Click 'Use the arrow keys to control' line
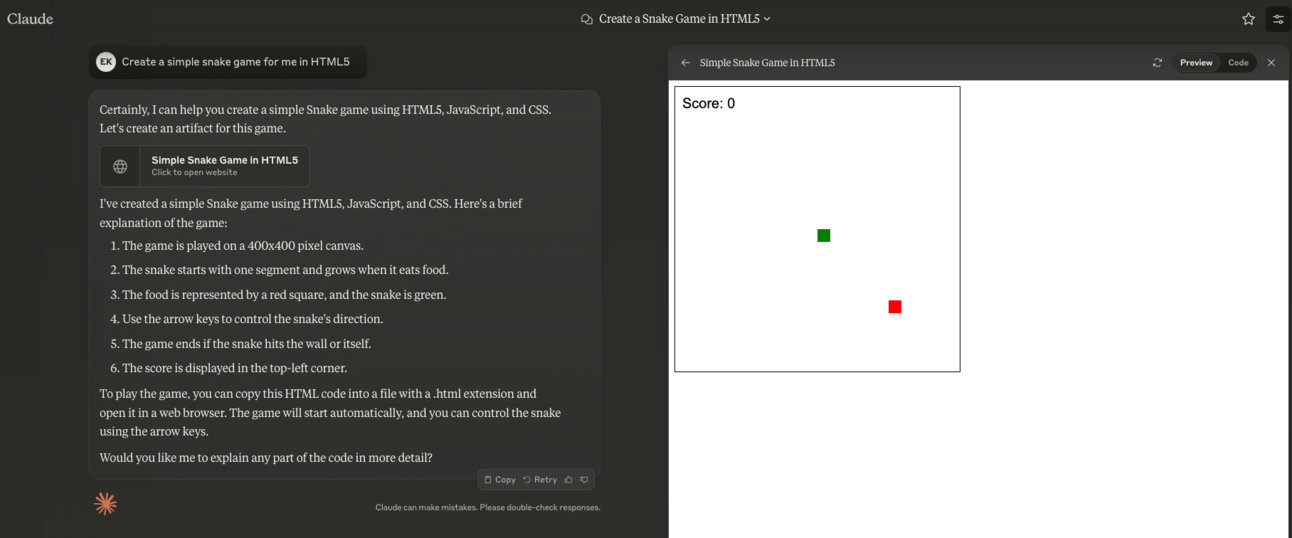 point(253,319)
